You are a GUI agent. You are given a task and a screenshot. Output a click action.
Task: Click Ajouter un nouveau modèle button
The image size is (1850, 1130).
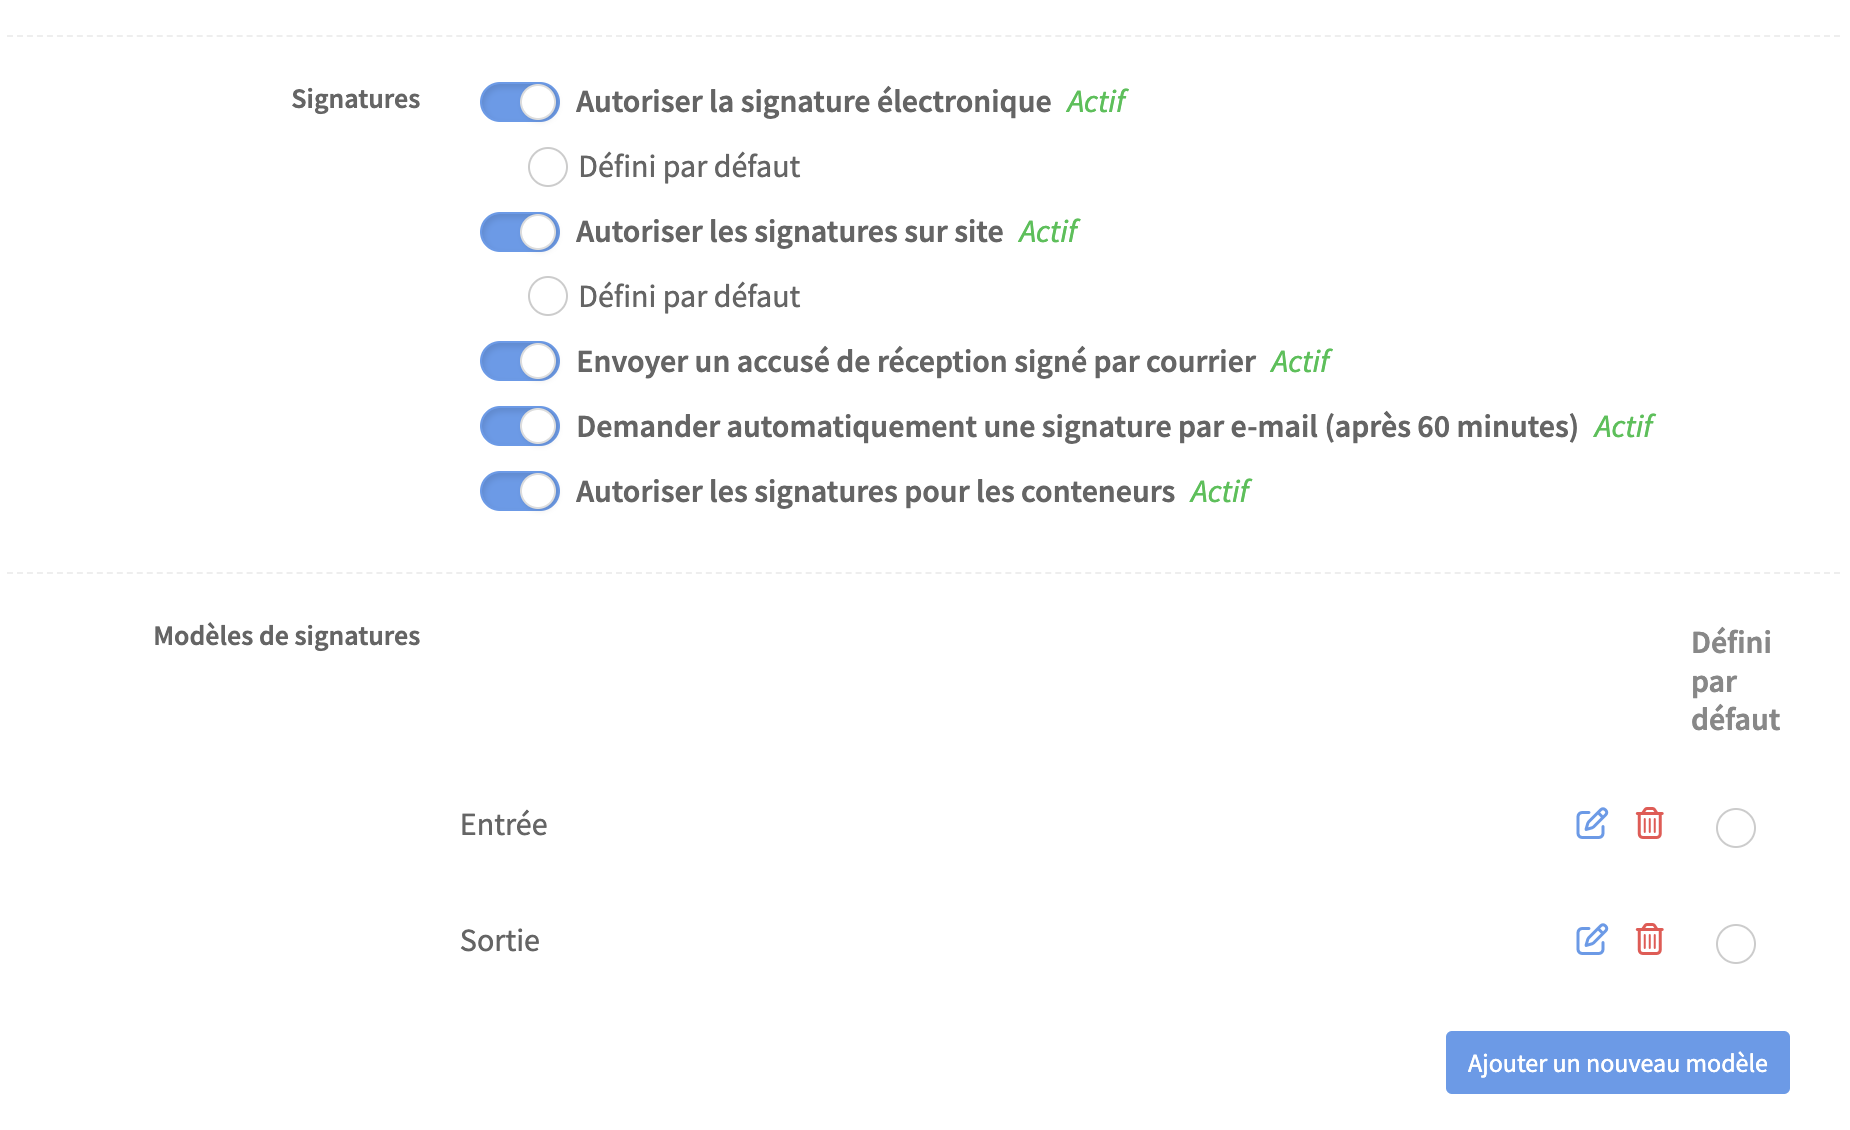[1617, 1063]
